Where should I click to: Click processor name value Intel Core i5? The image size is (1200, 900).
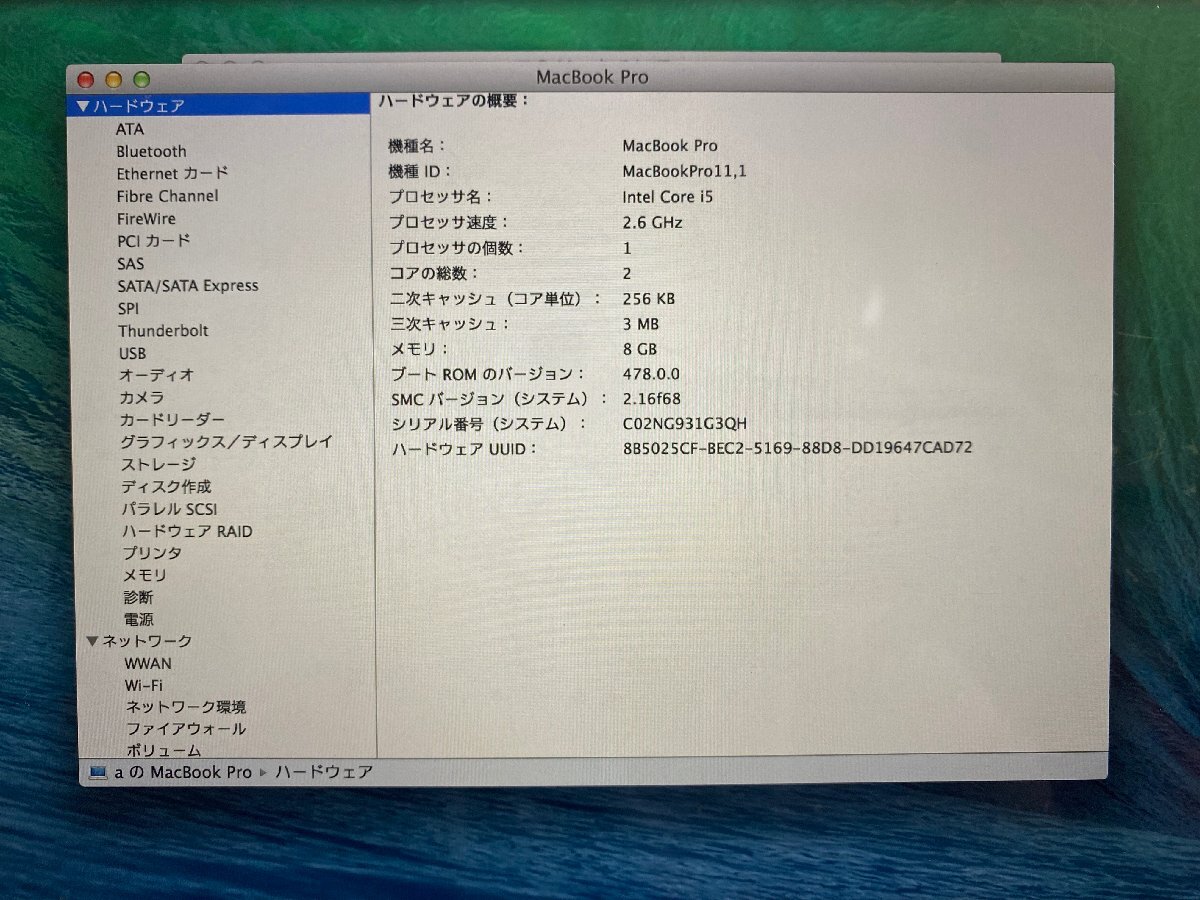(x=668, y=197)
